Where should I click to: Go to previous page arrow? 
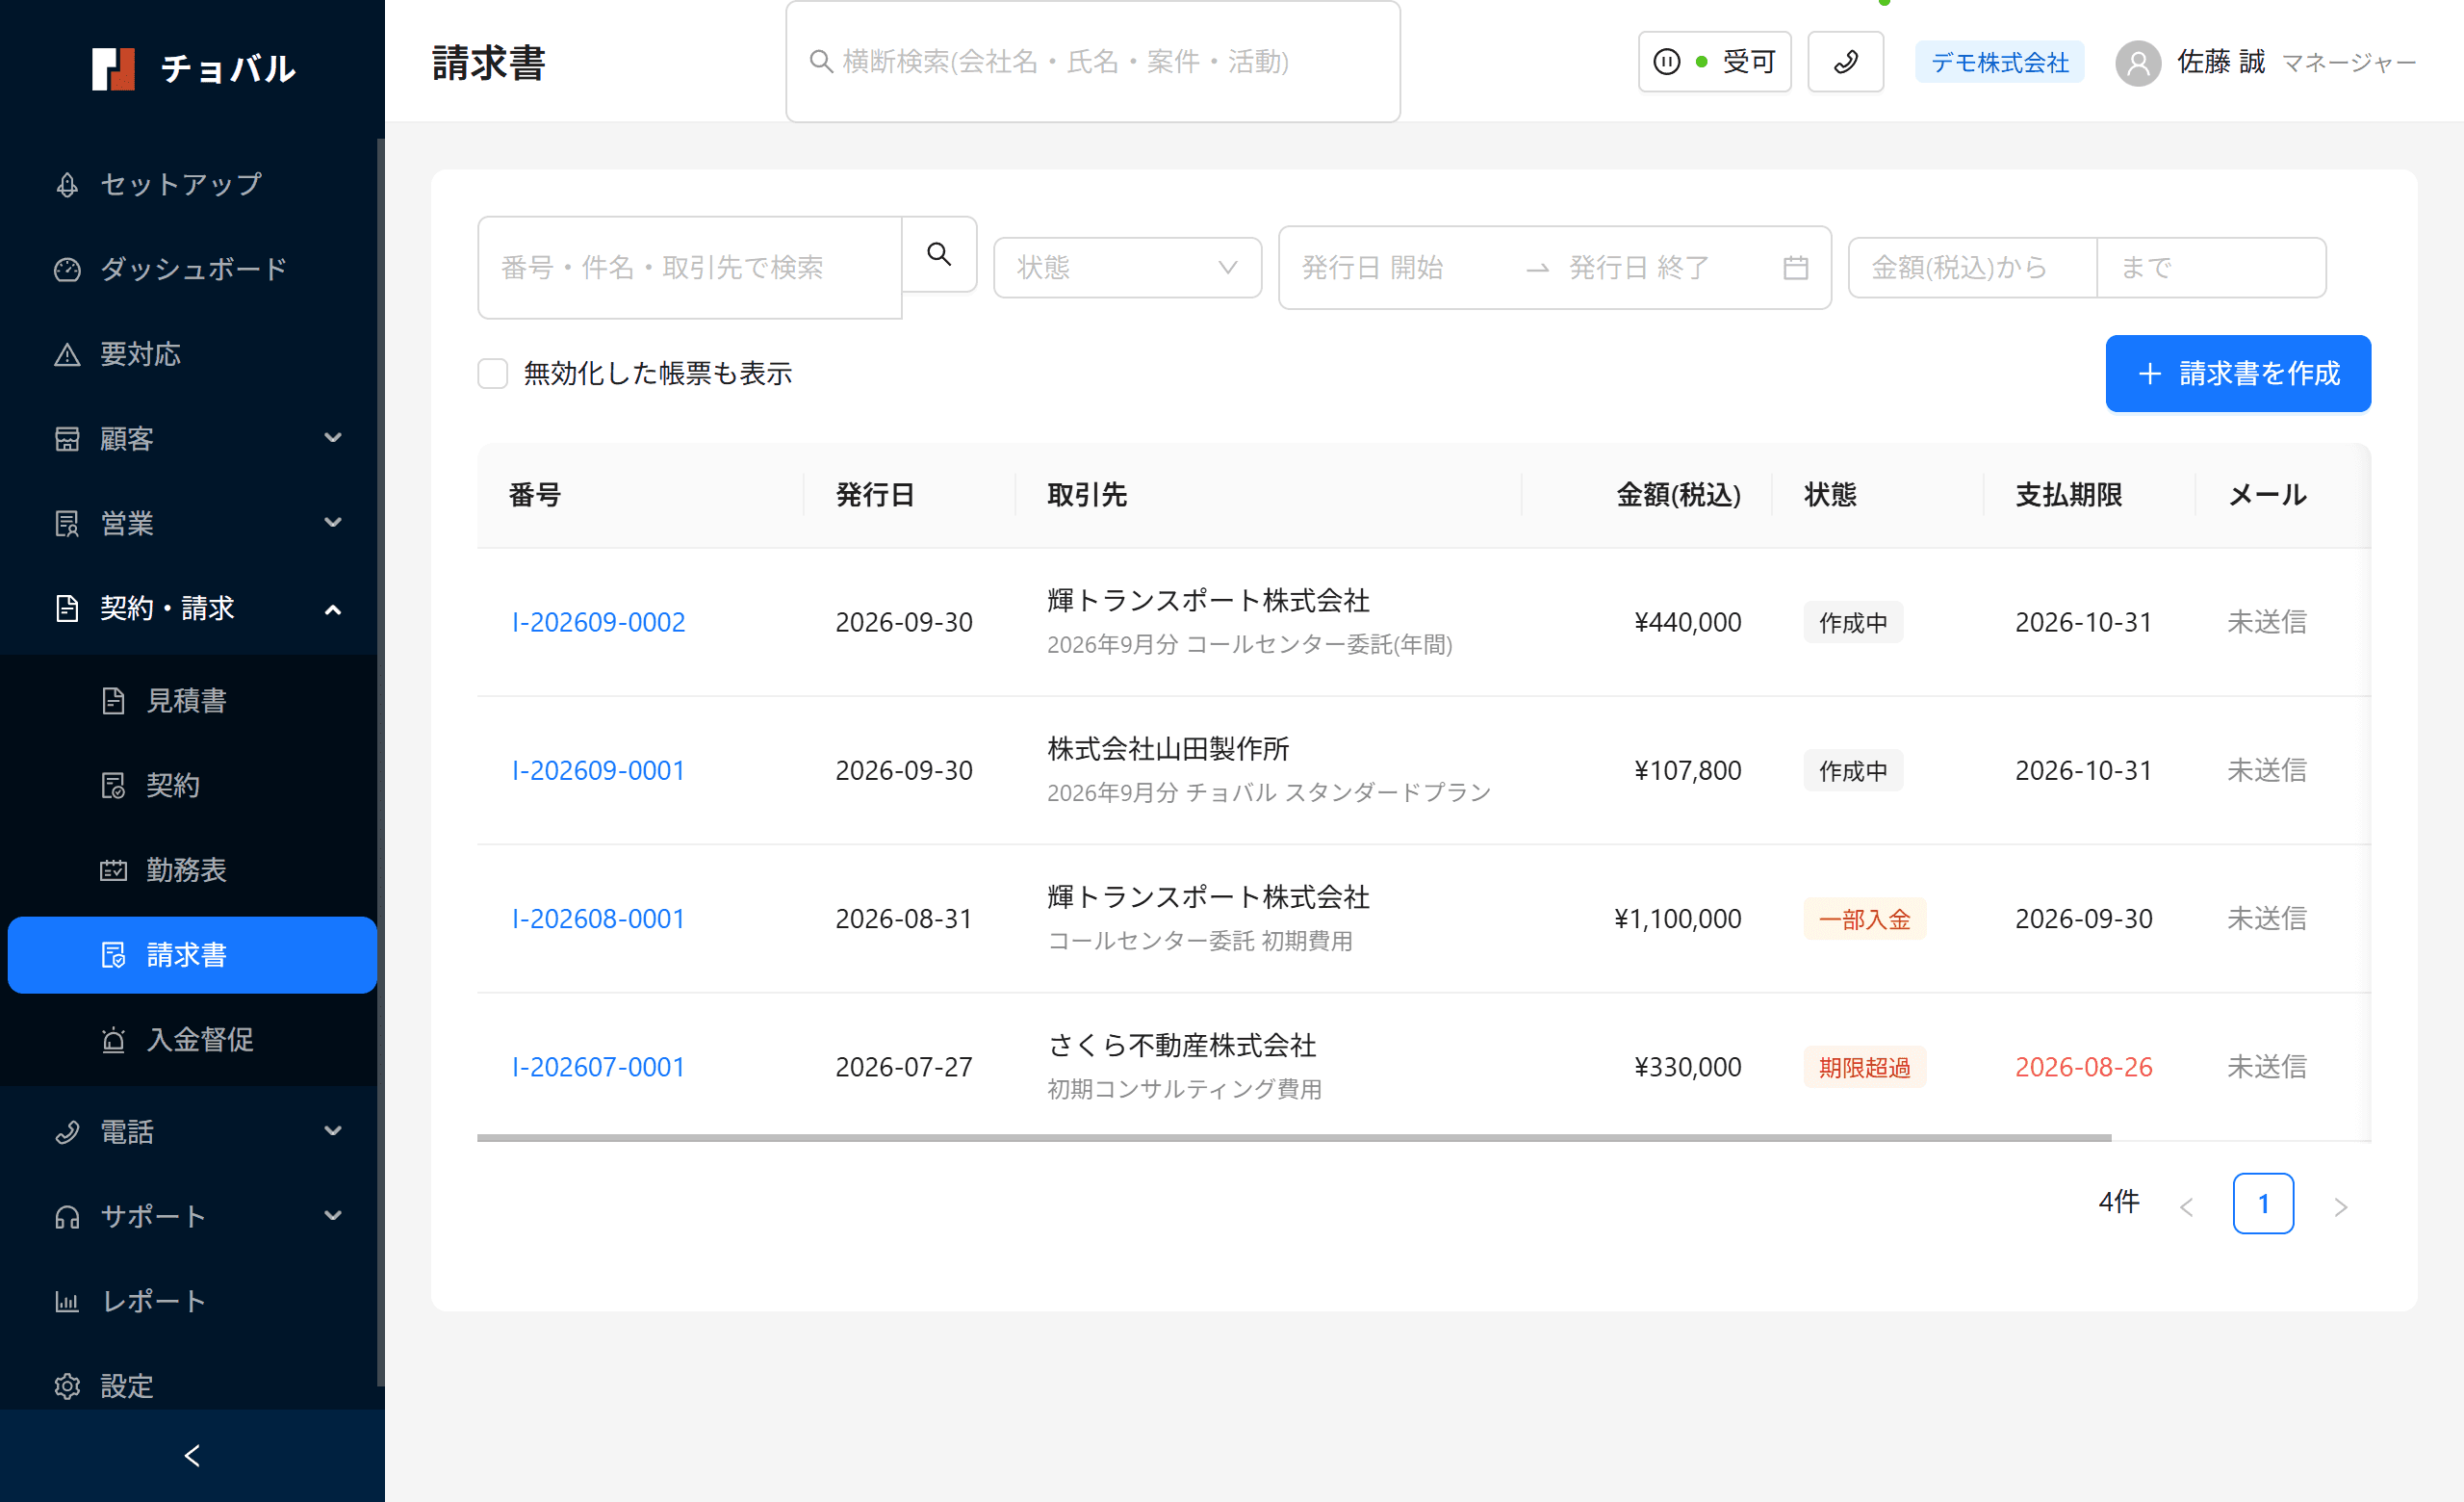point(2187,1206)
